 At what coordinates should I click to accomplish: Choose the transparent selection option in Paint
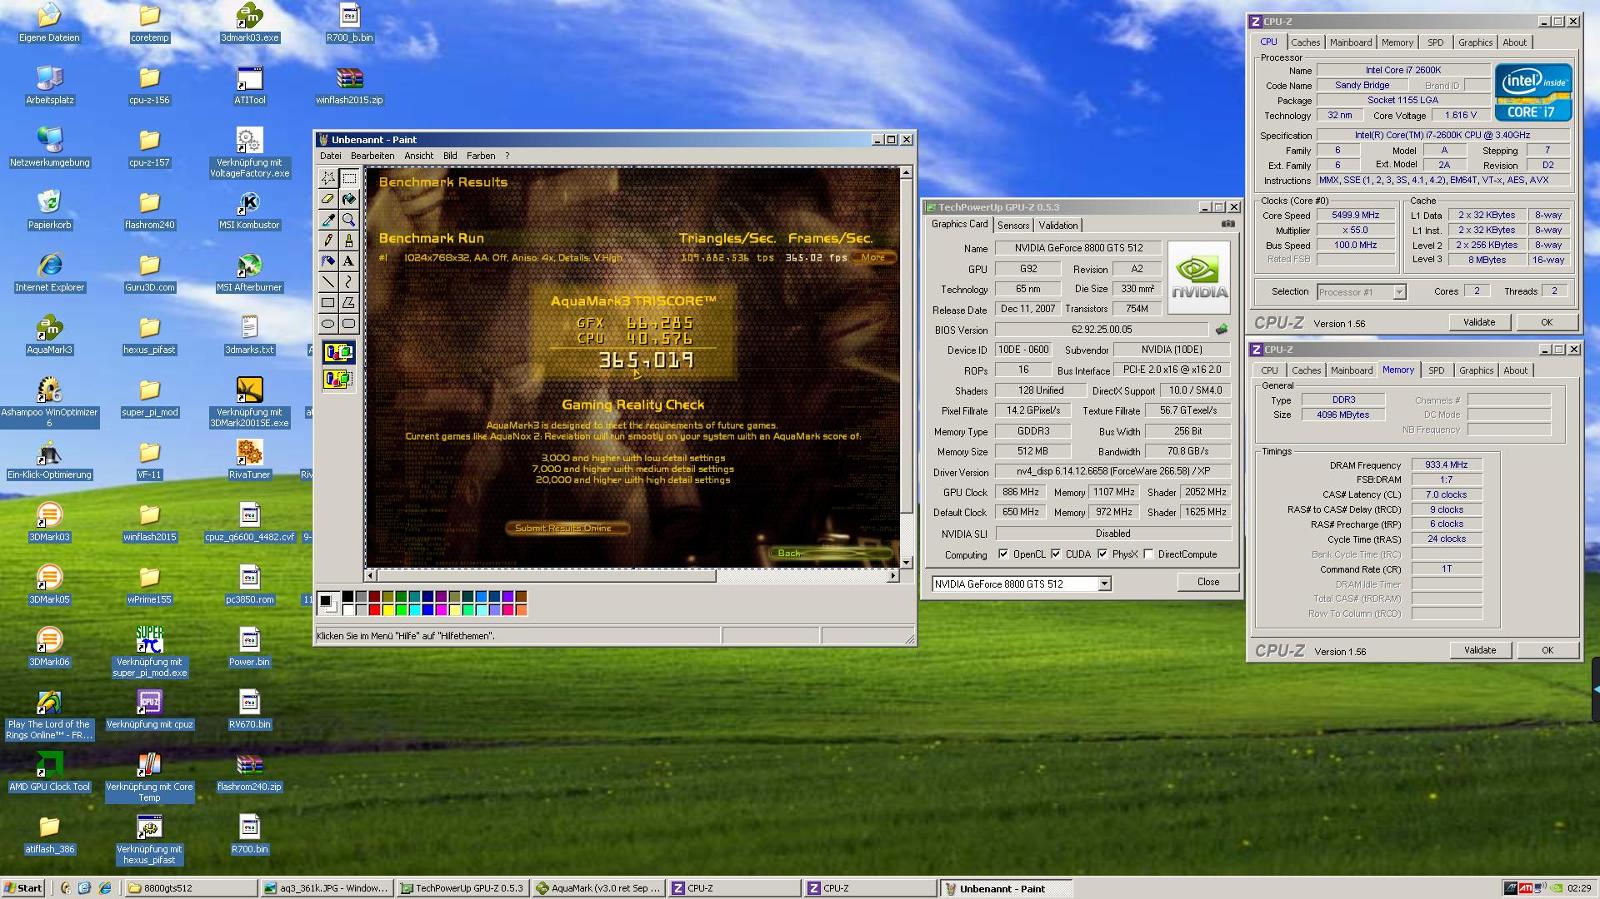338,379
